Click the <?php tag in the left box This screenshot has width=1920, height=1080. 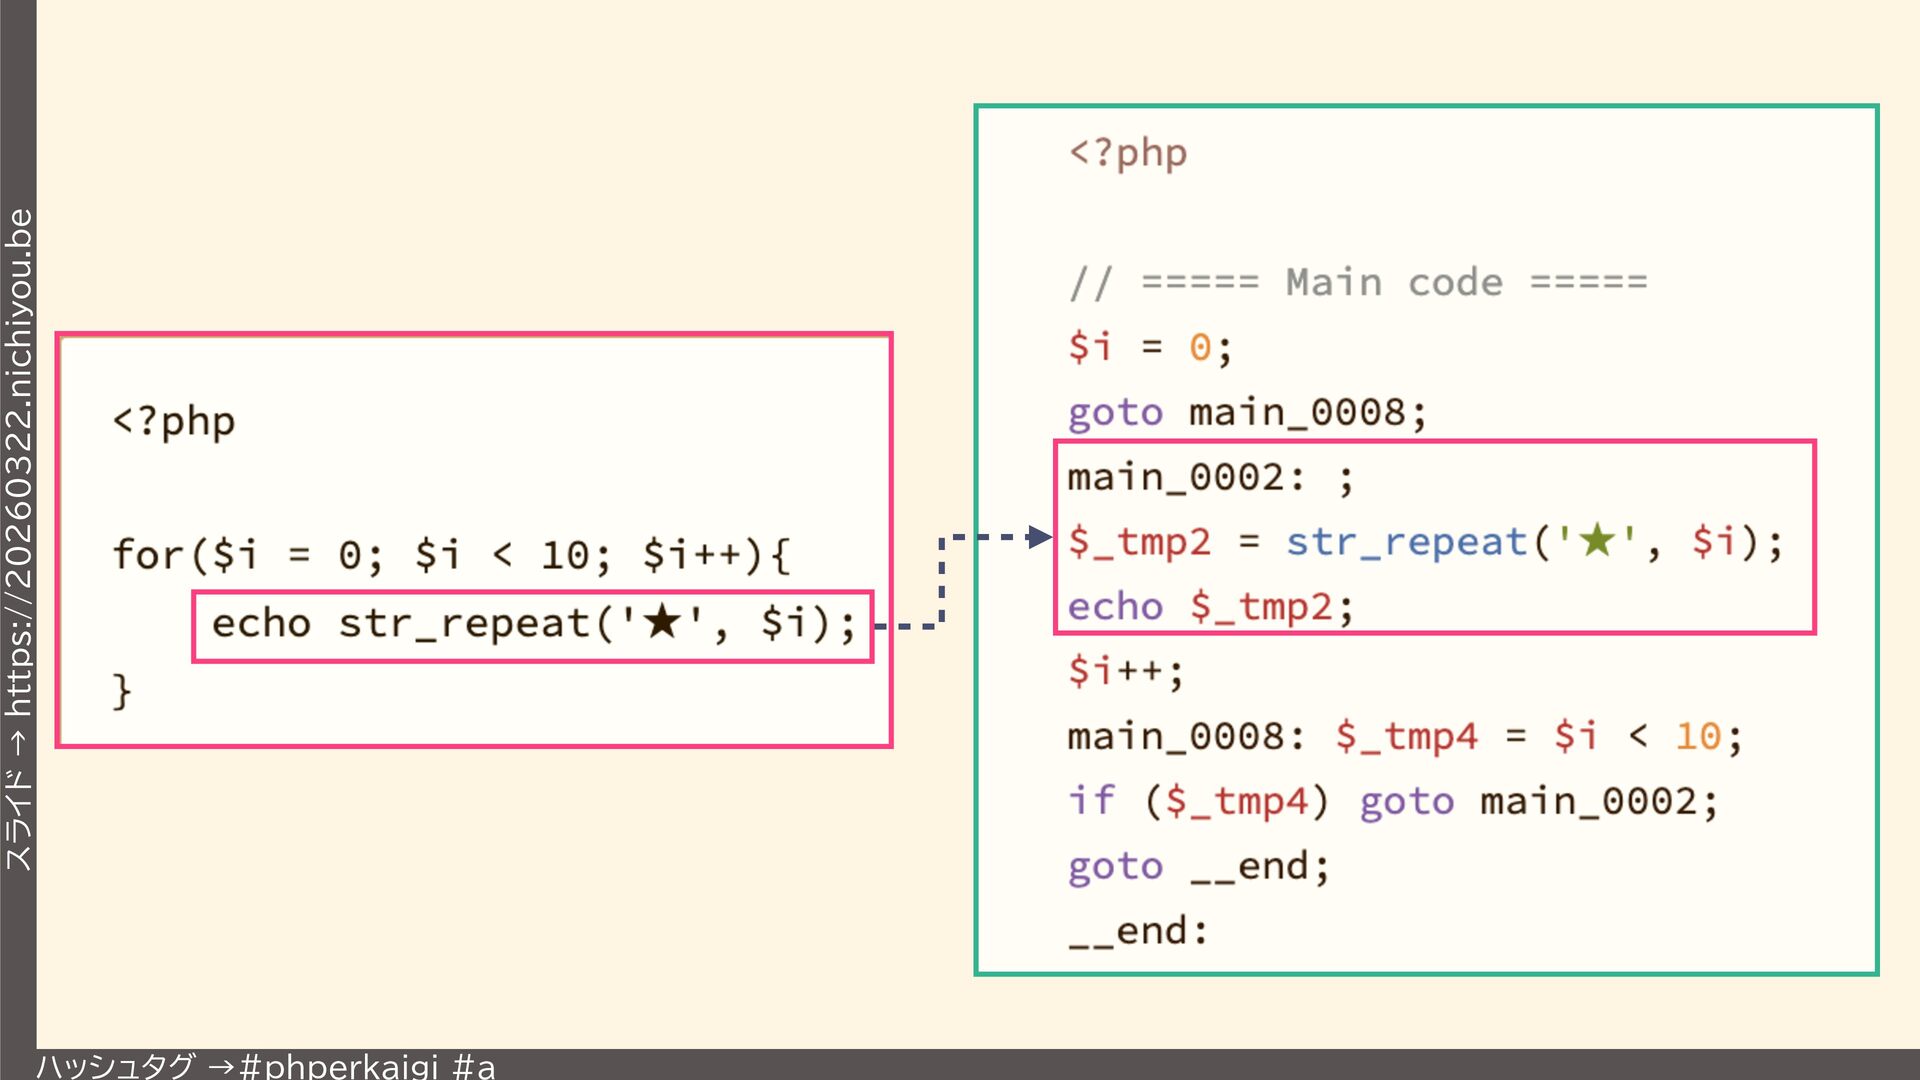pyautogui.click(x=174, y=421)
